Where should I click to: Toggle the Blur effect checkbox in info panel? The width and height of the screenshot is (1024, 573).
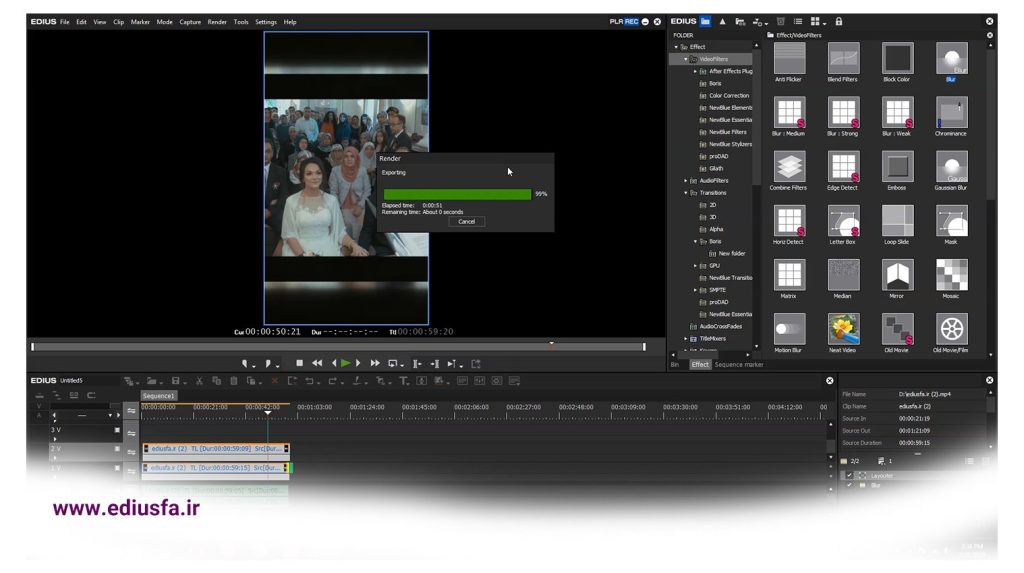click(x=849, y=485)
